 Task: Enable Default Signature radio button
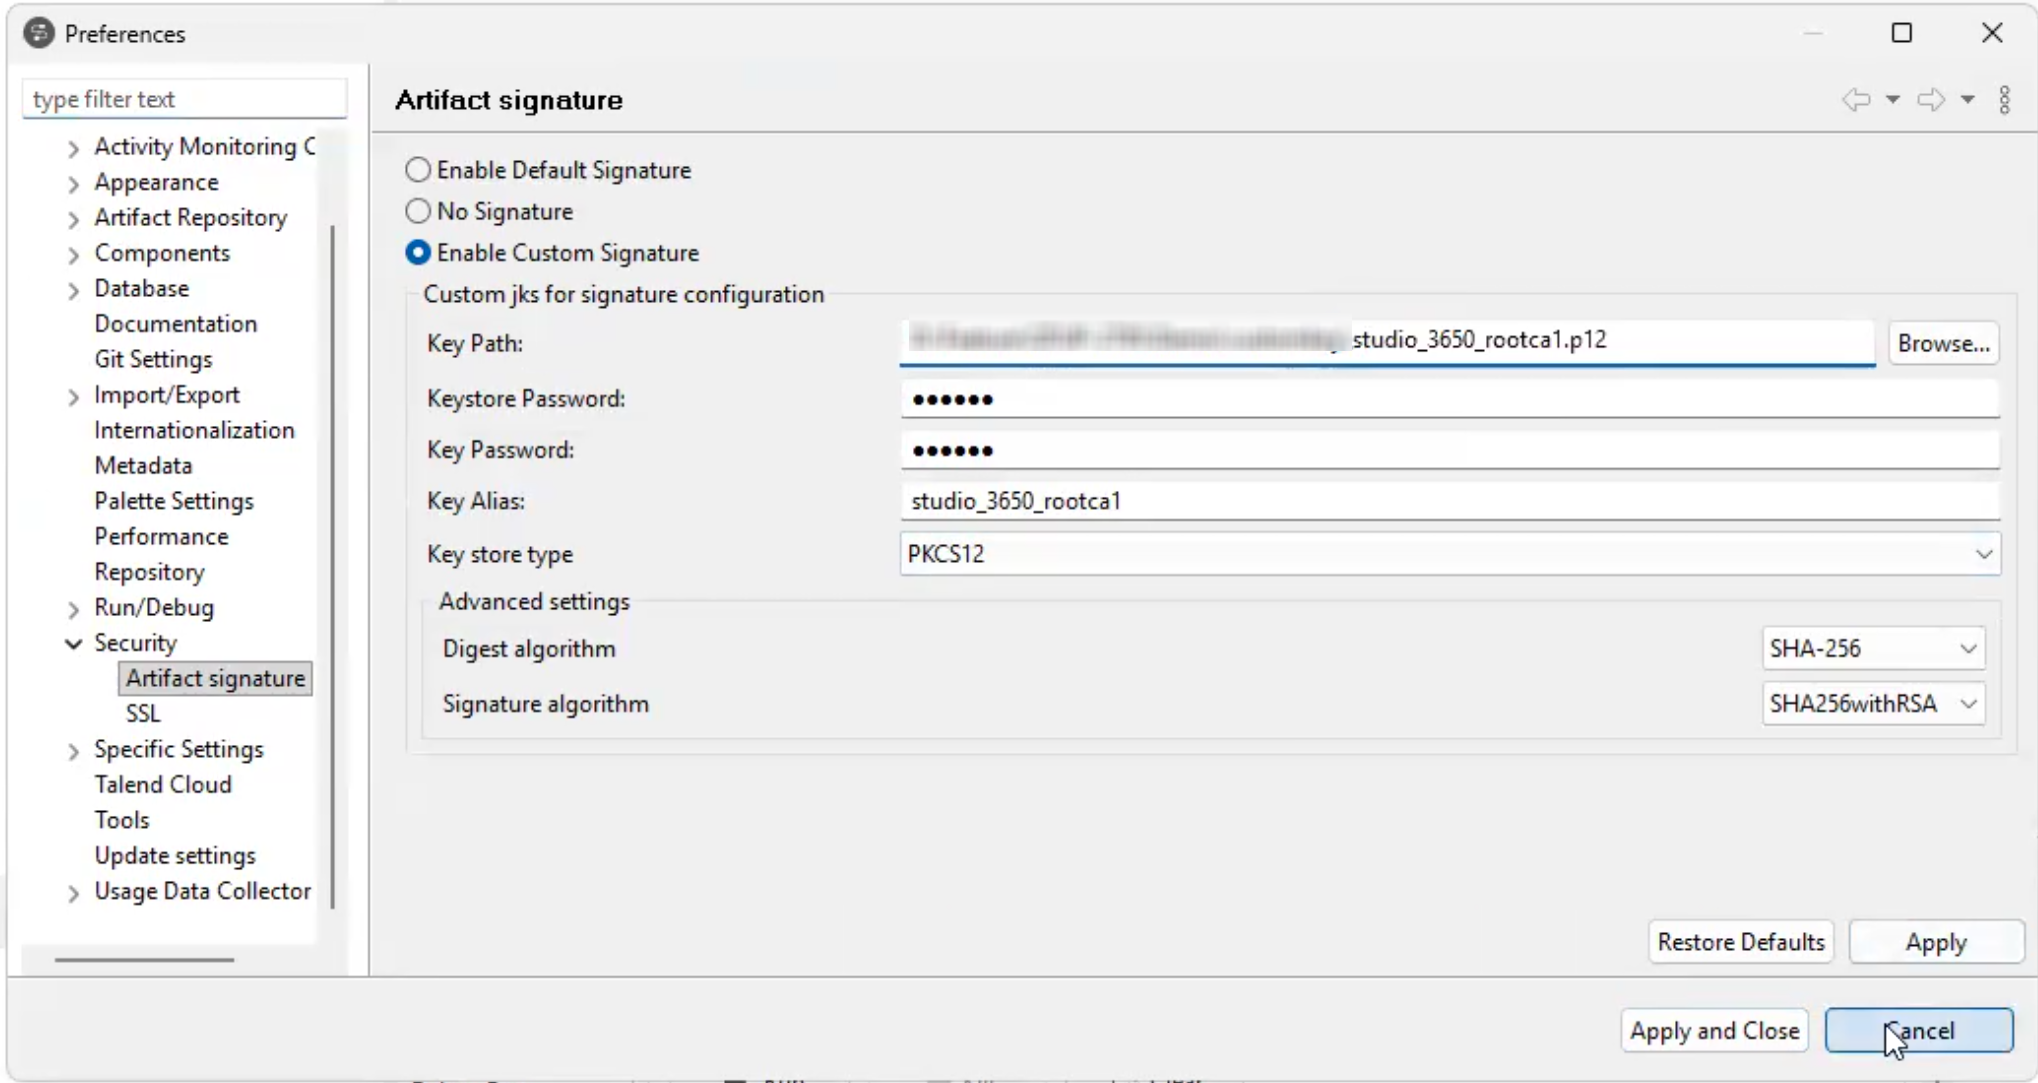(418, 169)
